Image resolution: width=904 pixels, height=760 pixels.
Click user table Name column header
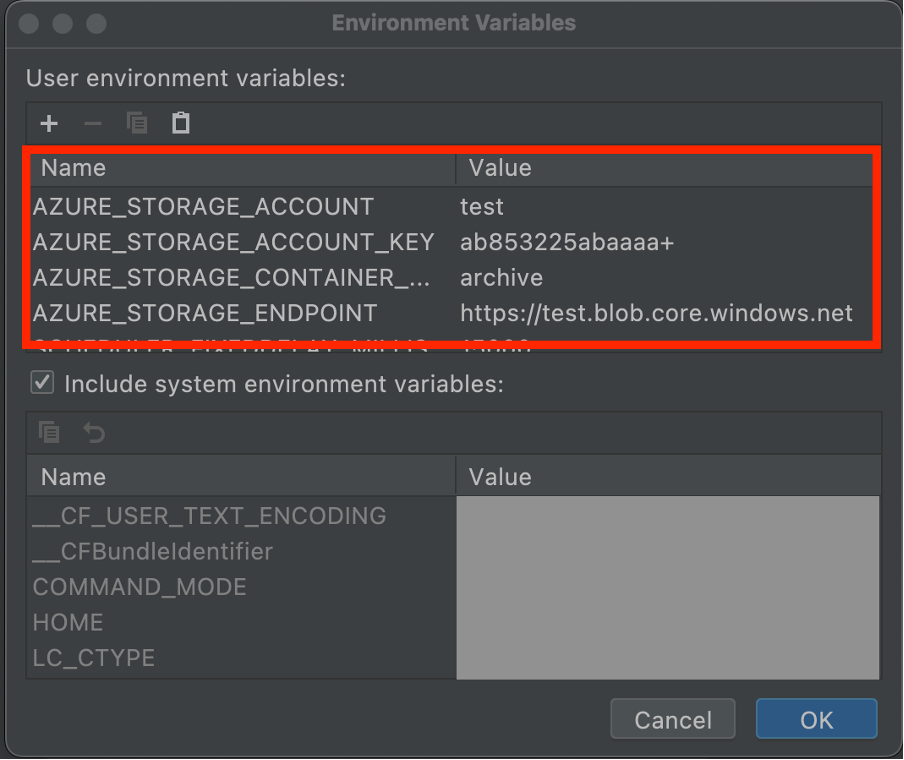(x=242, y=168)
